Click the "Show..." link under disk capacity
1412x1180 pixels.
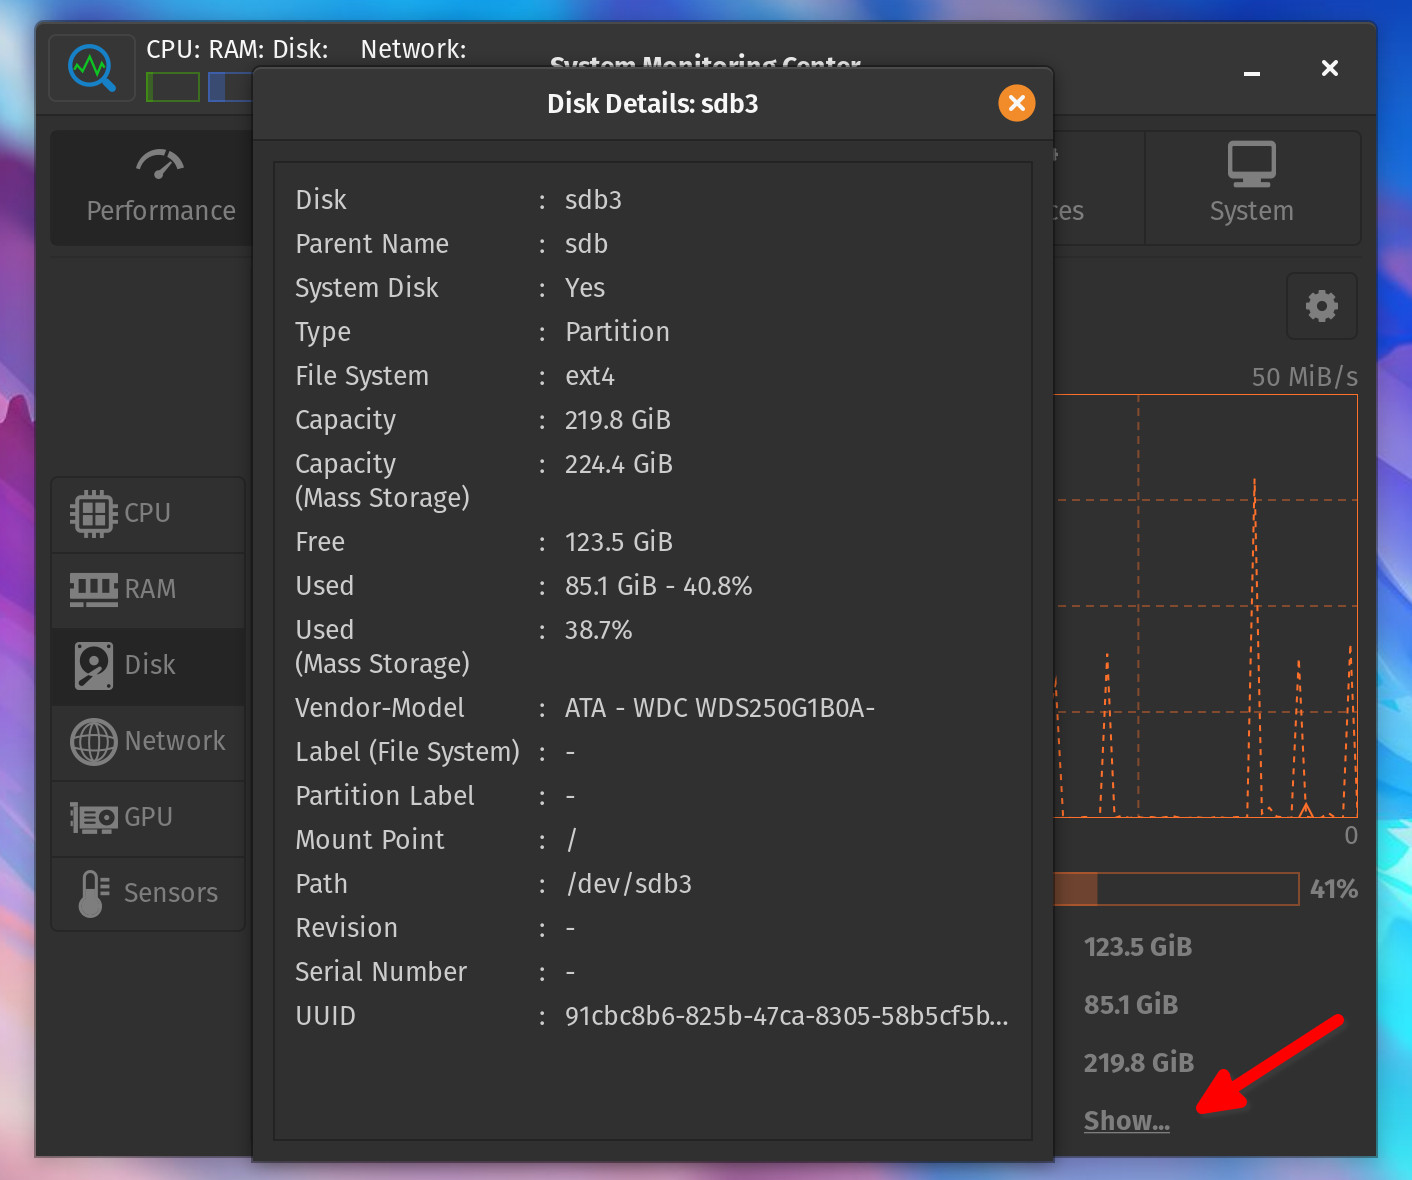[x=1126, y=1121]
